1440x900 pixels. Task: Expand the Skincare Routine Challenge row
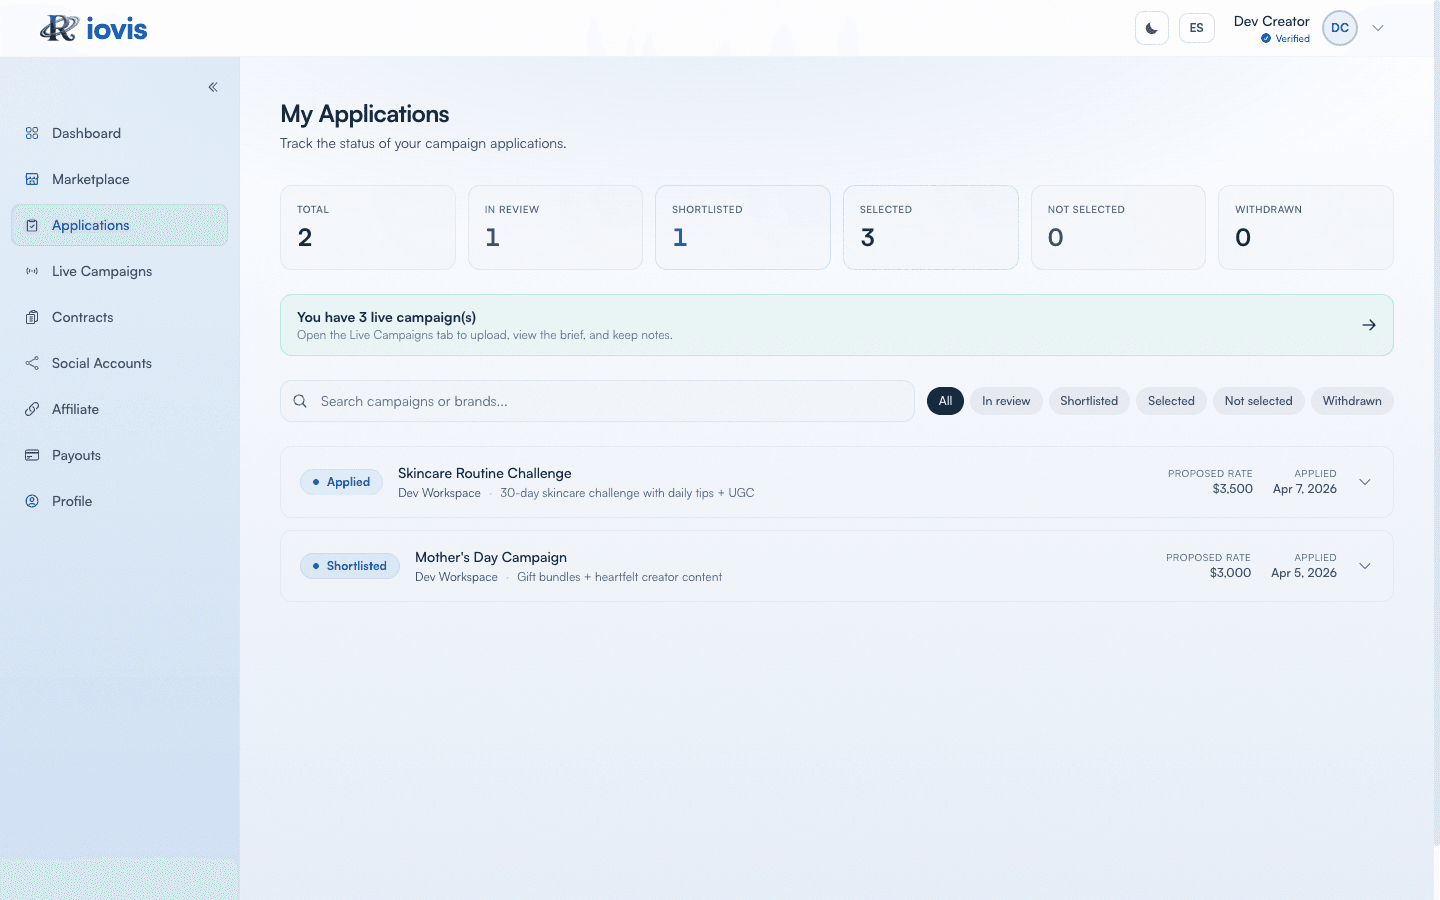pos(1365,482)
